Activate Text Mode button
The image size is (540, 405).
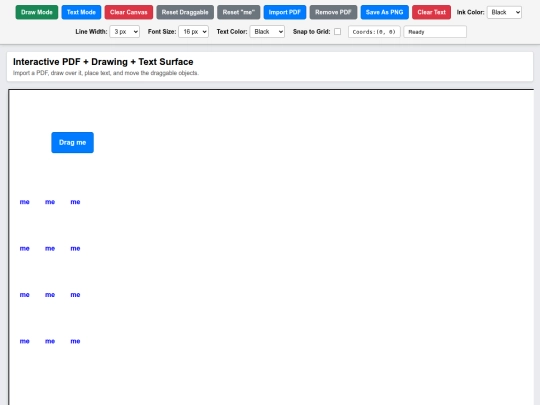81,12
